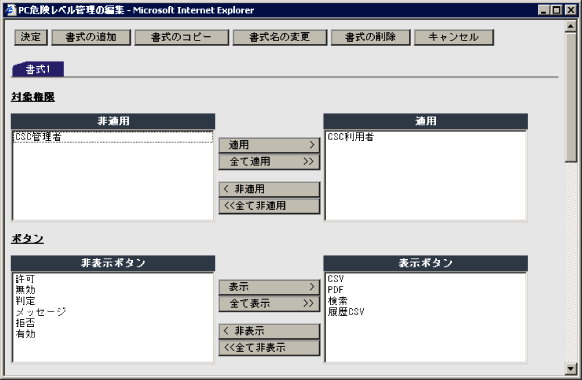Click the 書式名の変更 button
The height and width of the screenshot is (380, 582).
[279, 37]
